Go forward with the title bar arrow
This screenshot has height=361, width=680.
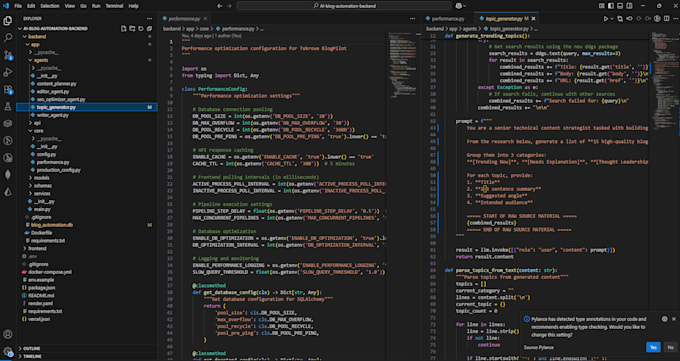click(229, 6)
